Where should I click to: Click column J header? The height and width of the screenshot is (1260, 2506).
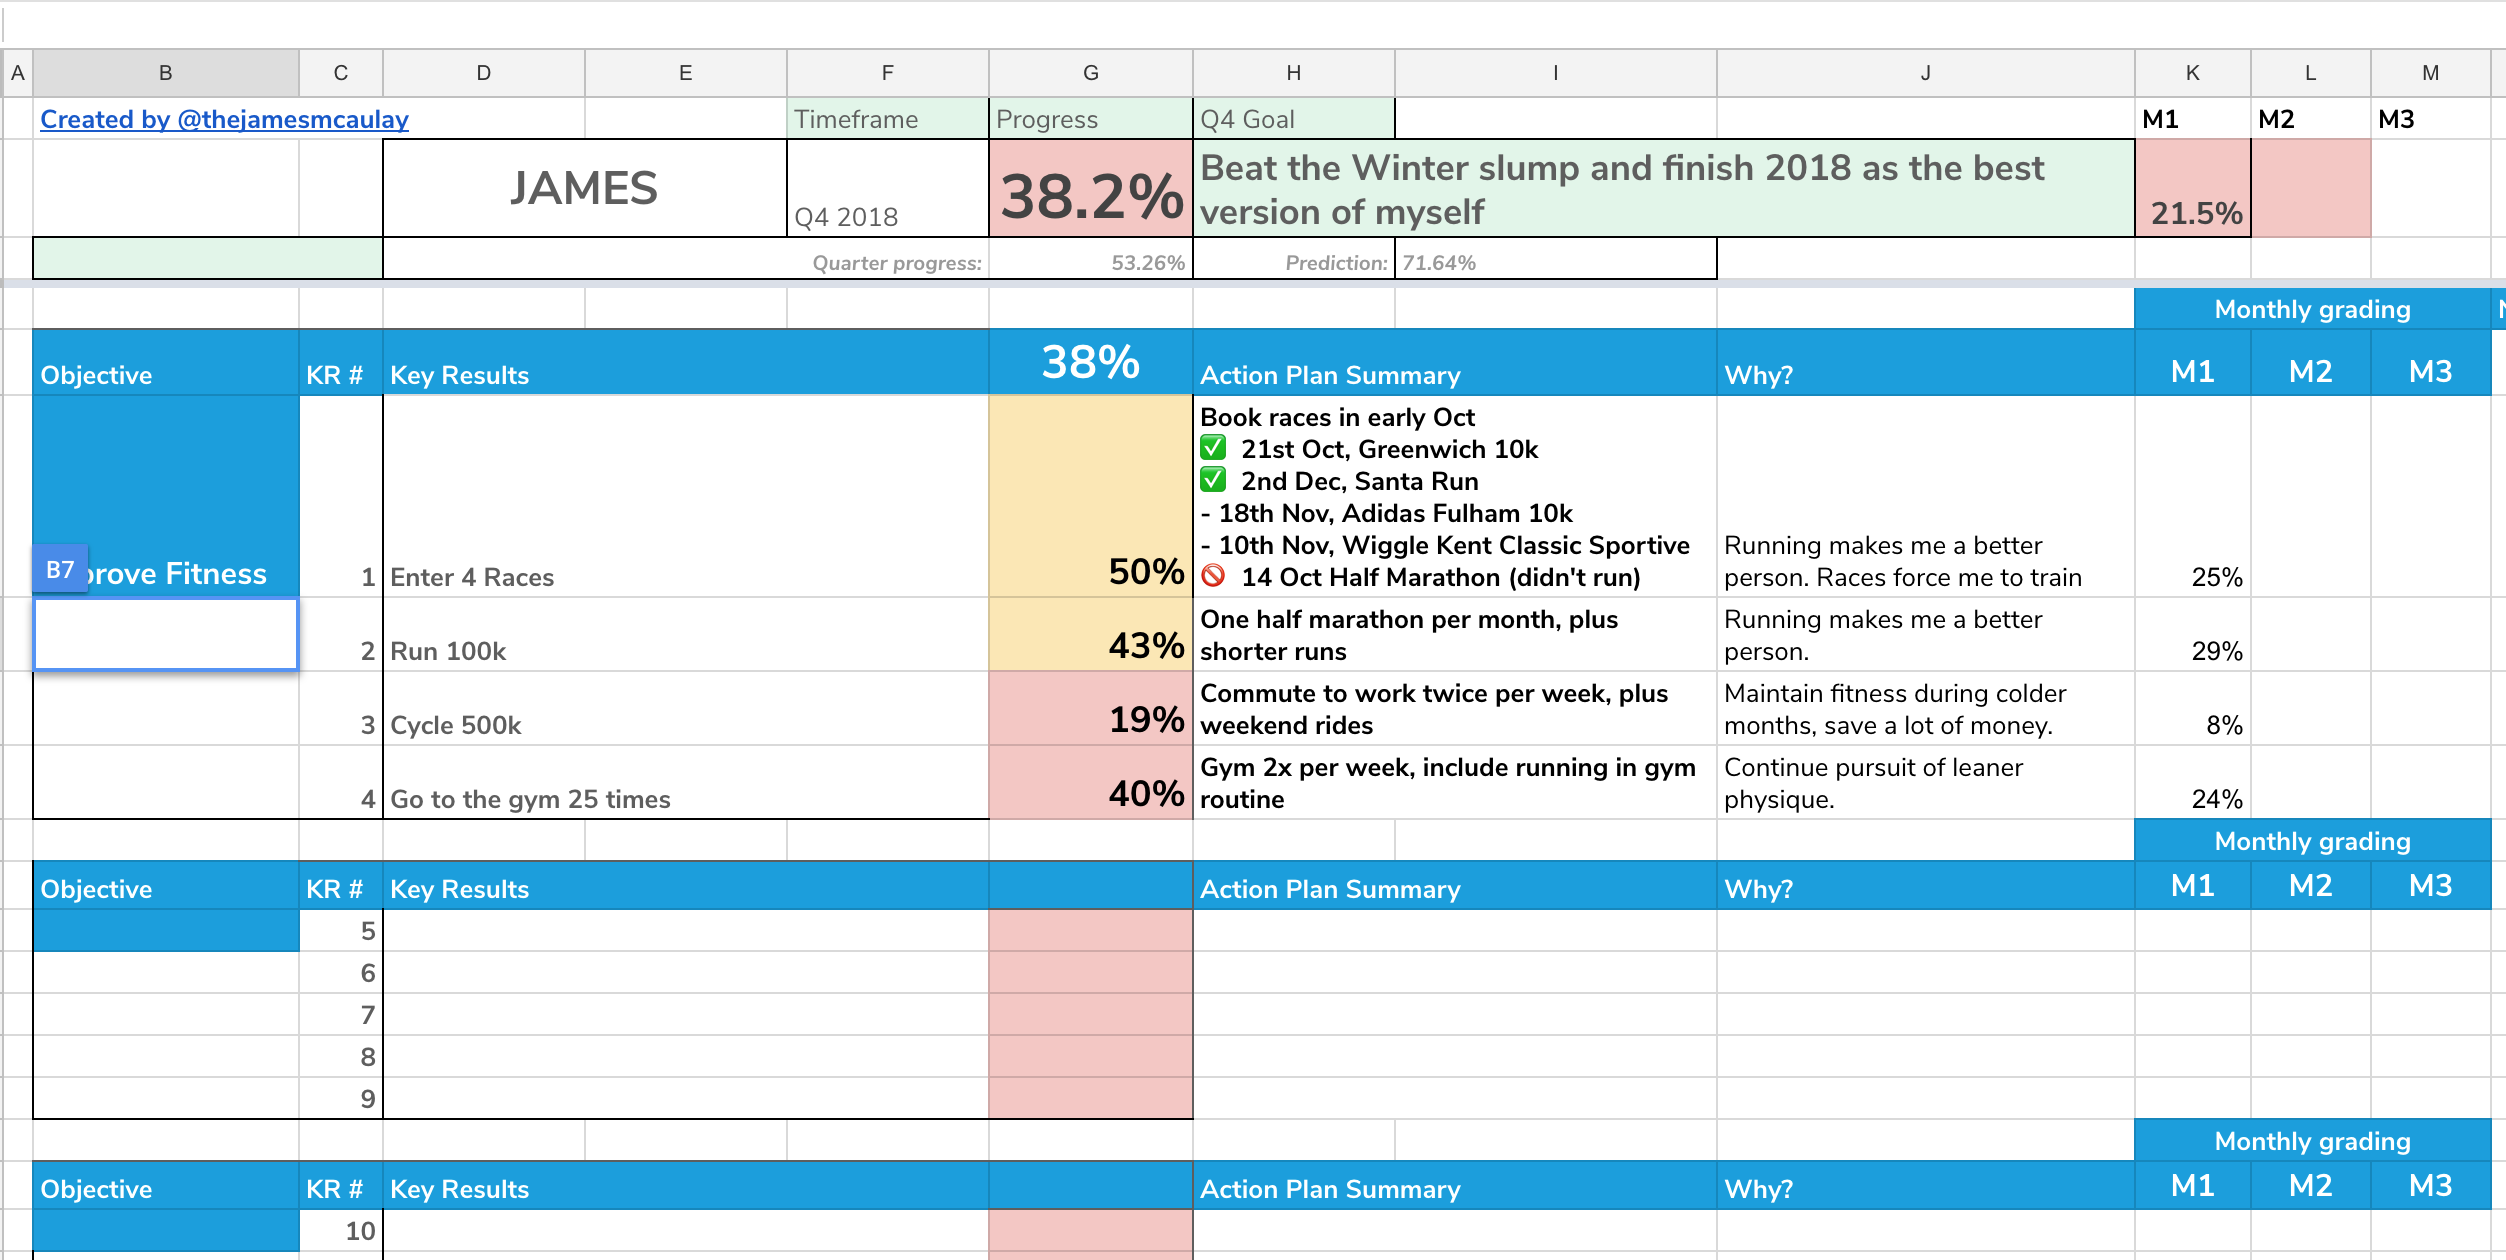point(1926,73)
